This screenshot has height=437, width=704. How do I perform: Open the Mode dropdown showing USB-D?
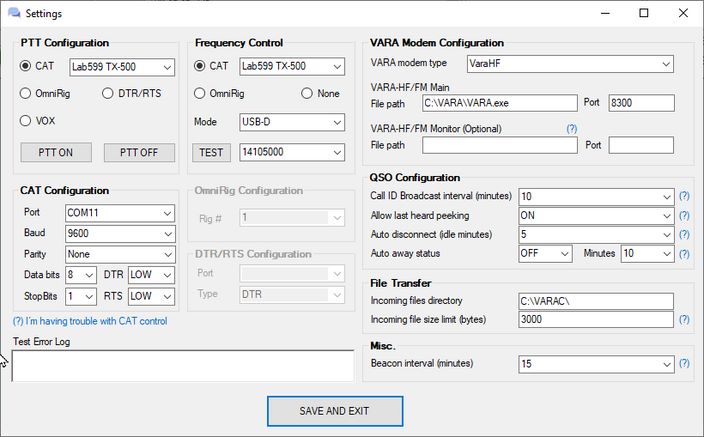tap(292, 122)
